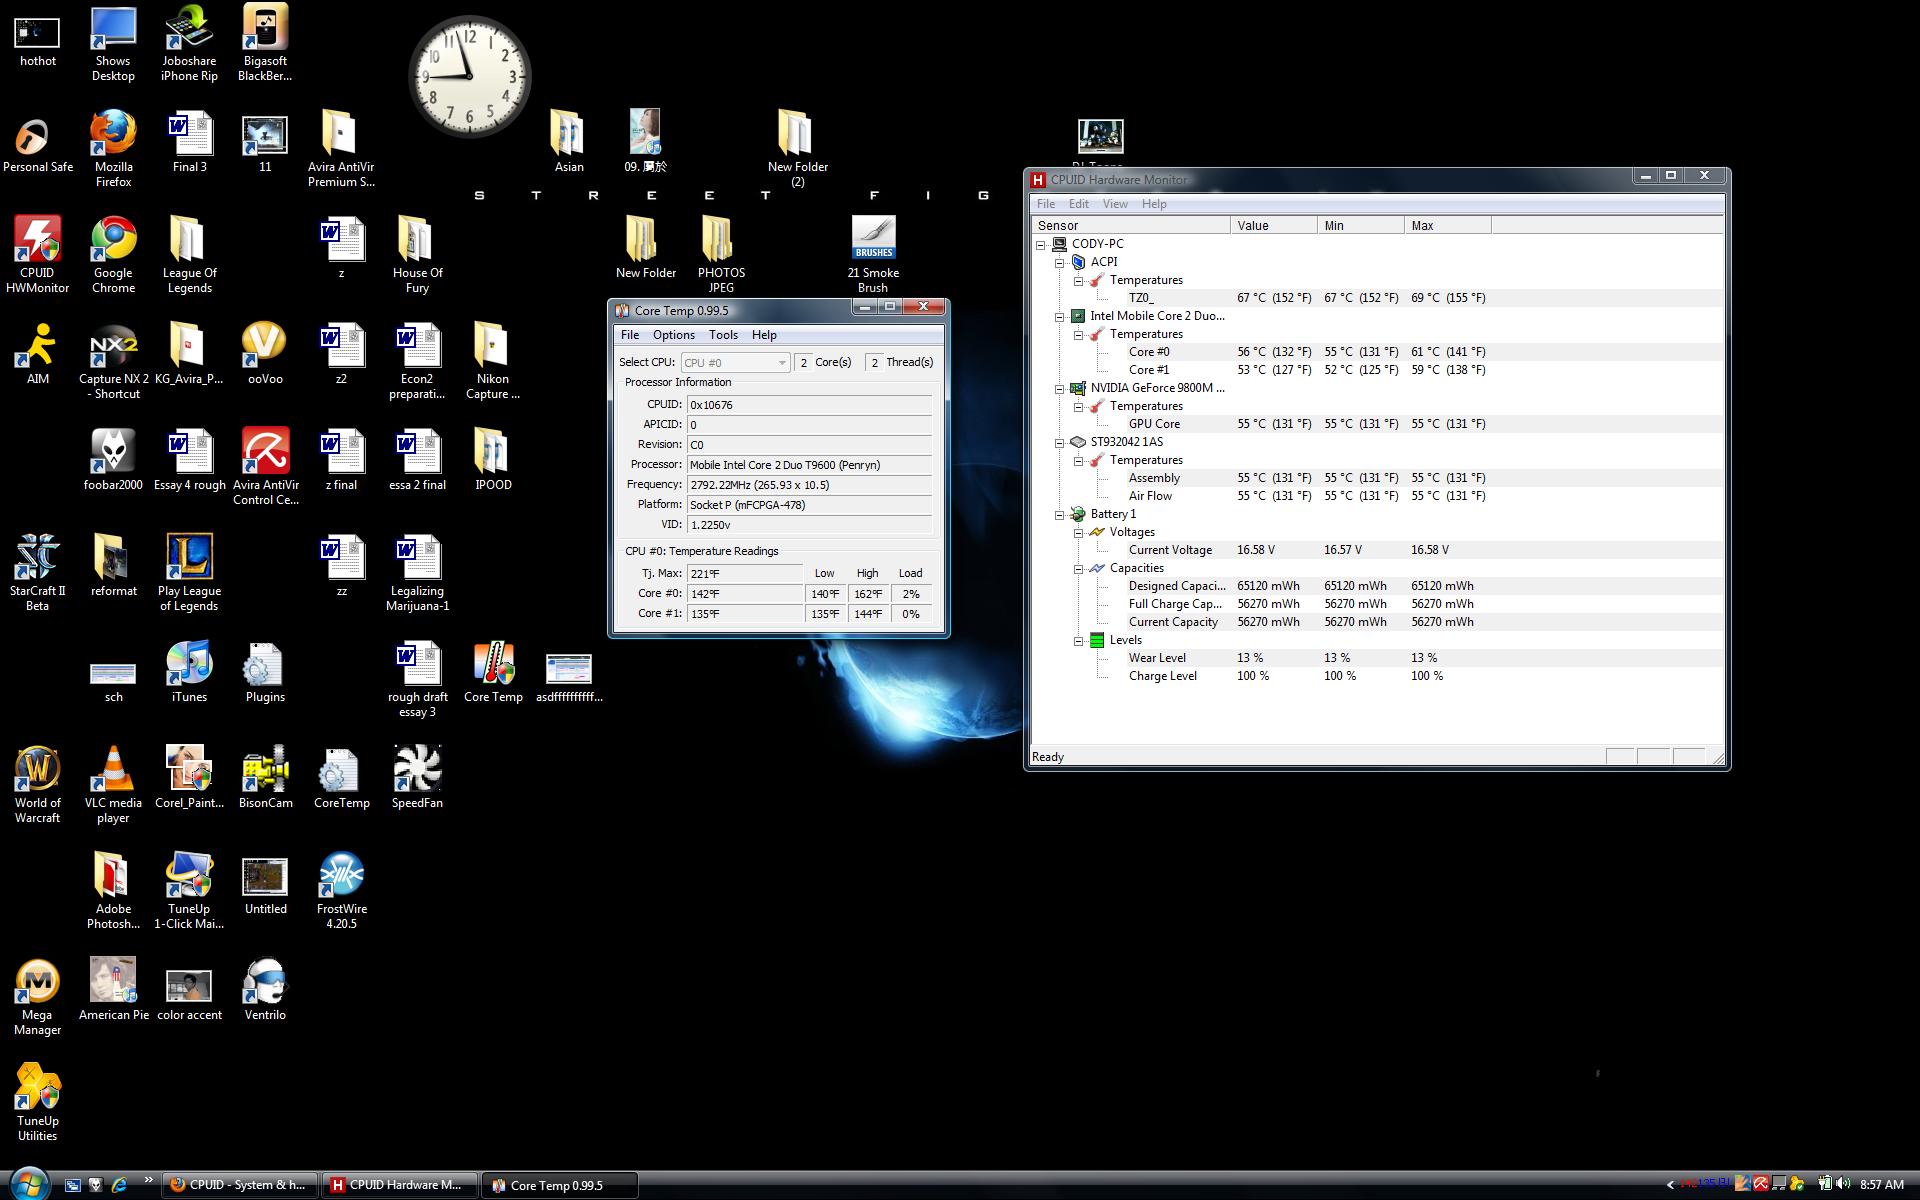Image resolution: width=1920 pixels, height=1200 pixels.
Task: Open the Options menu in Core Temp
Action: pyautogui.click(x=673, y=335)
